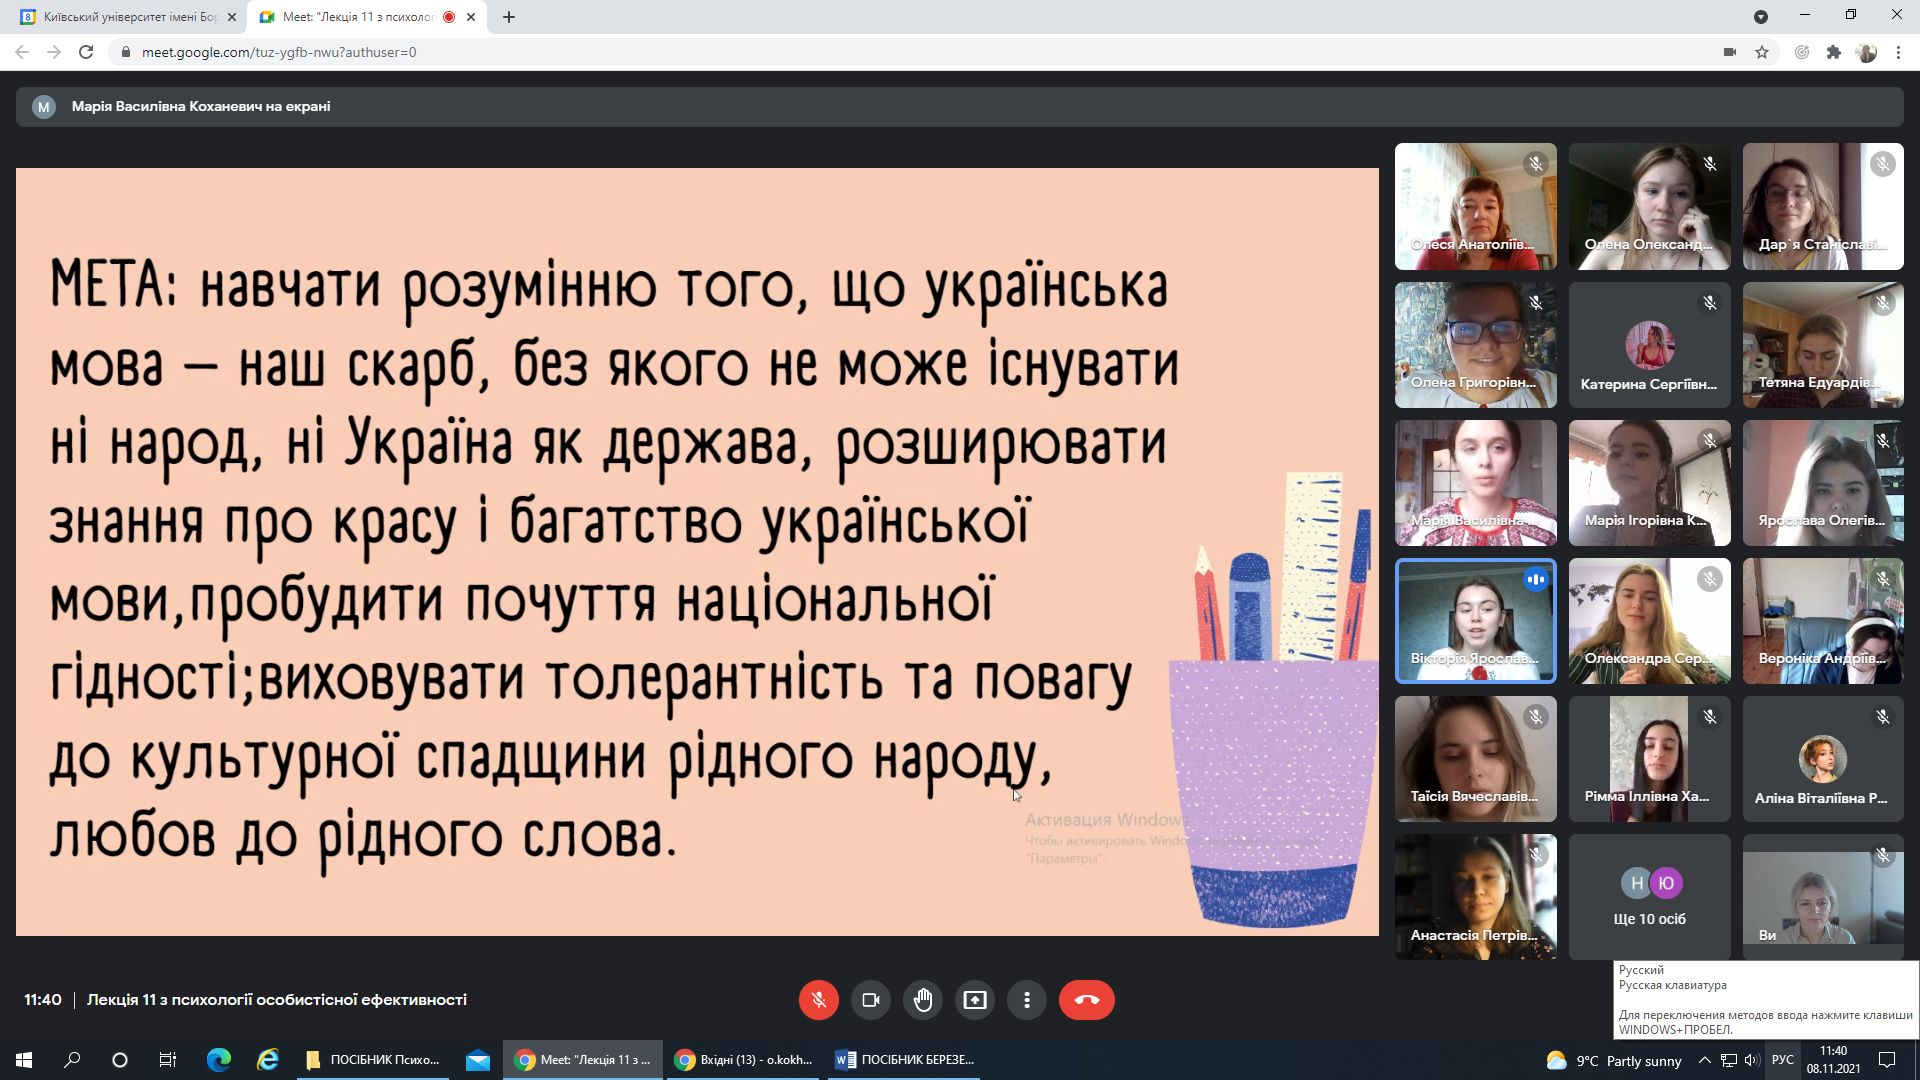
Task: Open the Present now screen sharing icon
Action: pyautogui.click(x=975, y=999)
